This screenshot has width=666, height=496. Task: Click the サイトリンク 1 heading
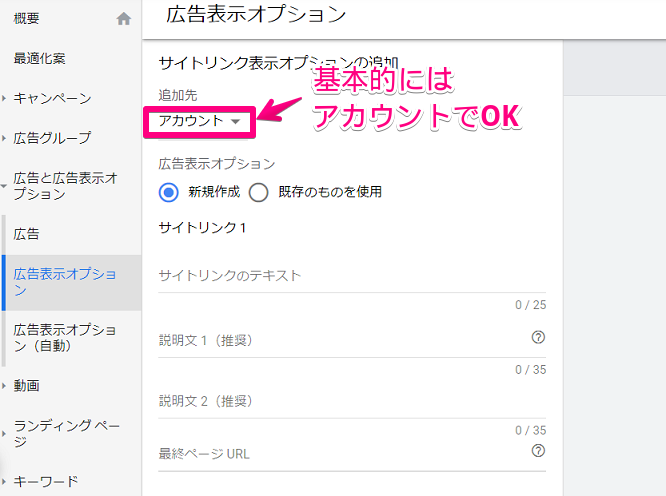(x=202, y=228)
